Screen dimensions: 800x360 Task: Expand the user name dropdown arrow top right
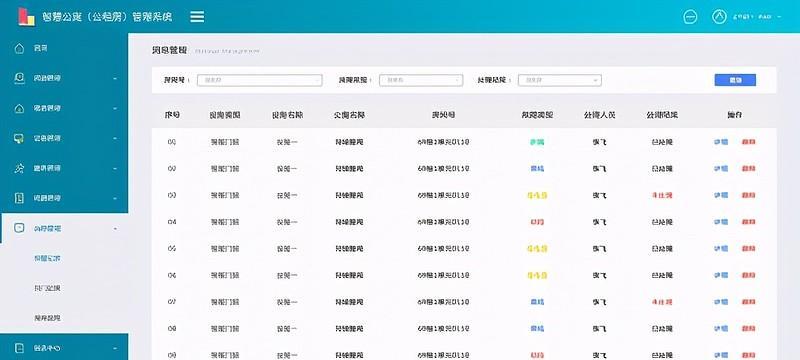[780, 17]
